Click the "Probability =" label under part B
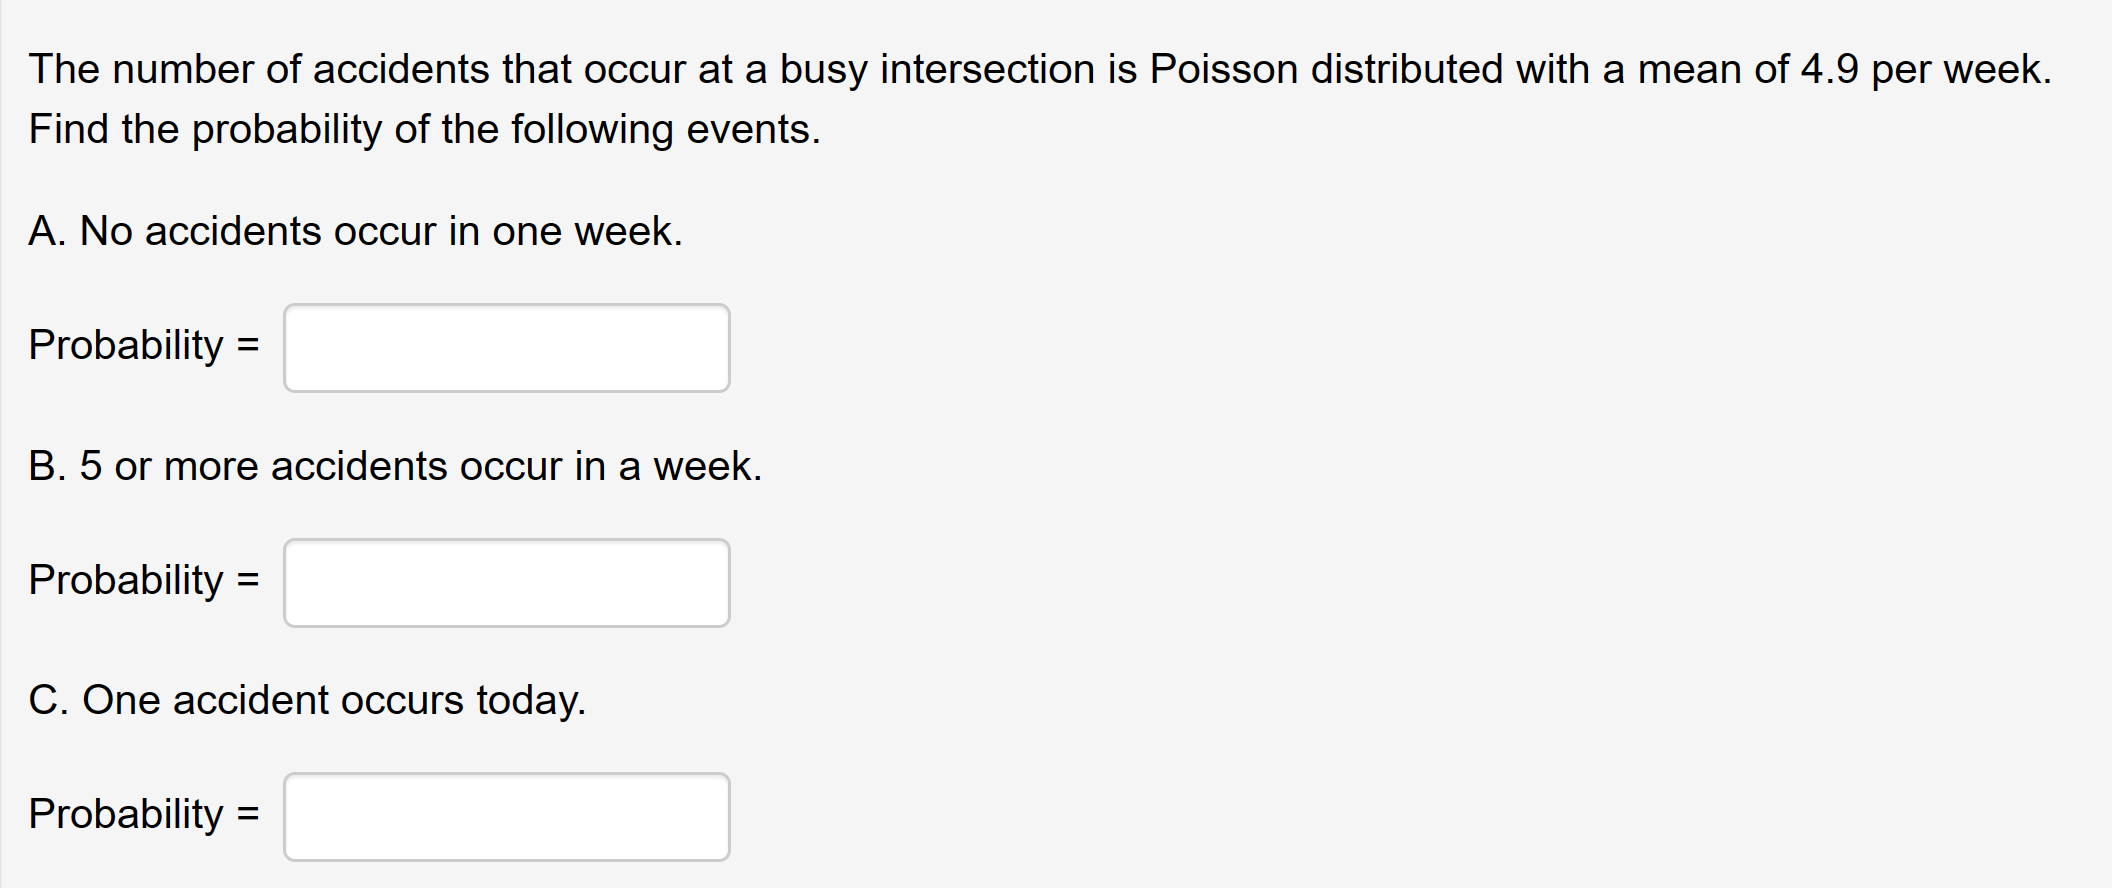This screenshot has width=2112, height=888. [144, 580]
